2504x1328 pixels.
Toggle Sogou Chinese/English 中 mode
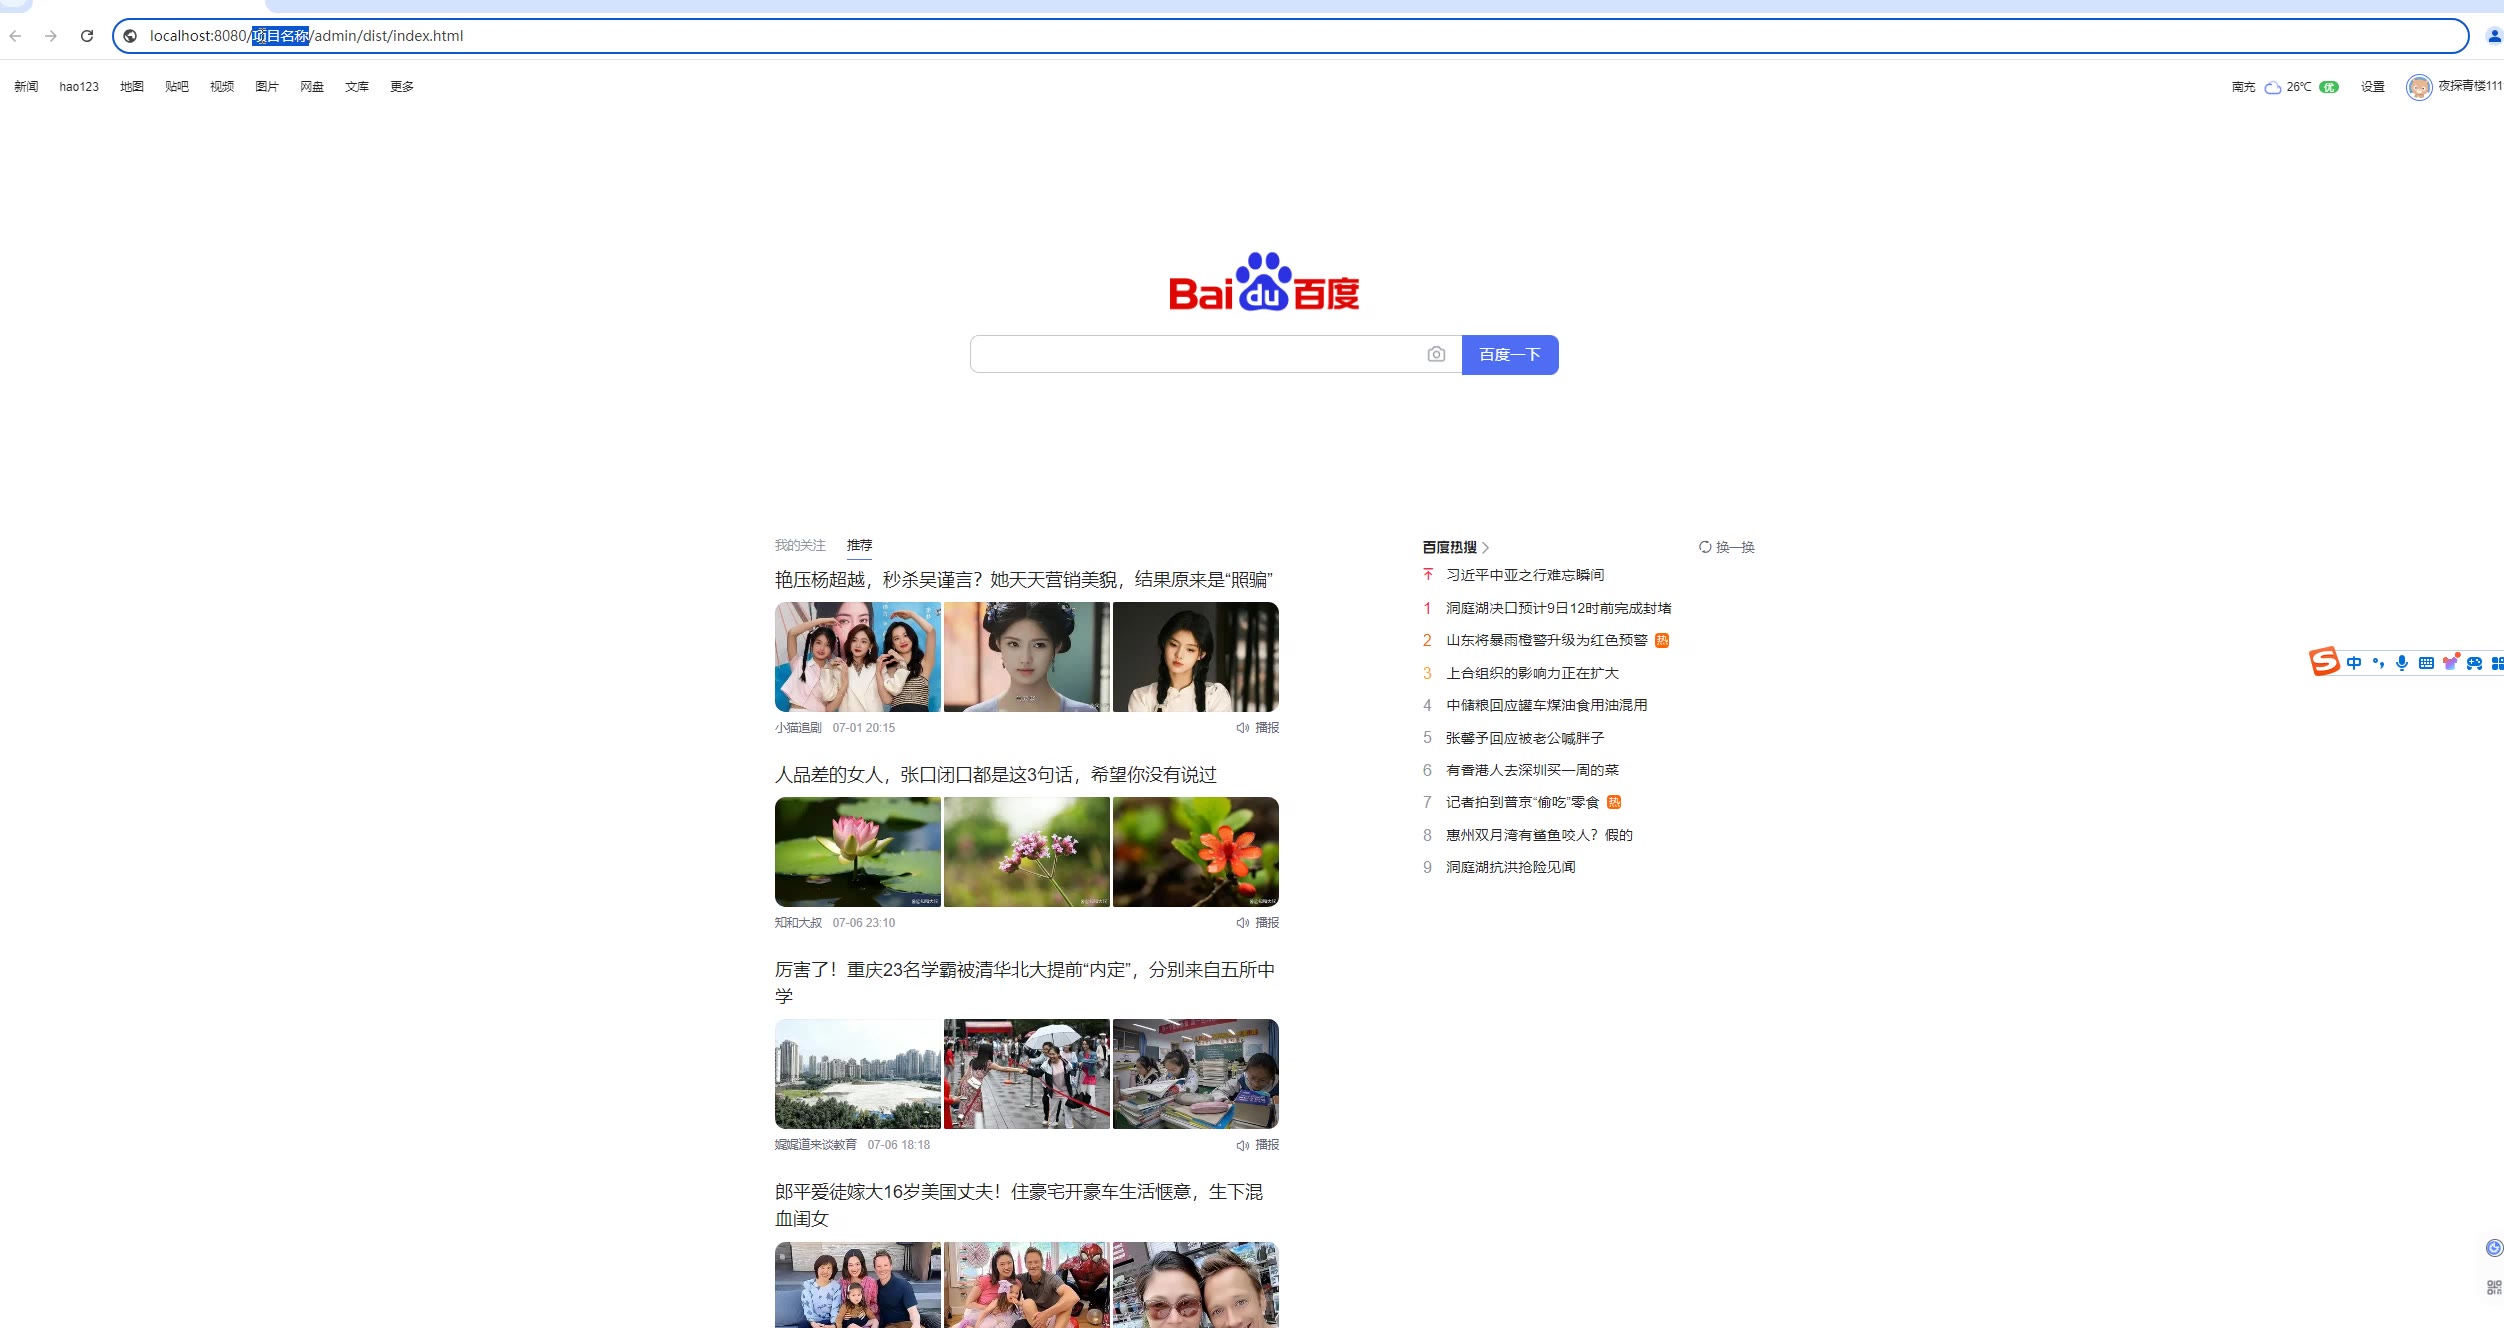tap(2353, 663)
